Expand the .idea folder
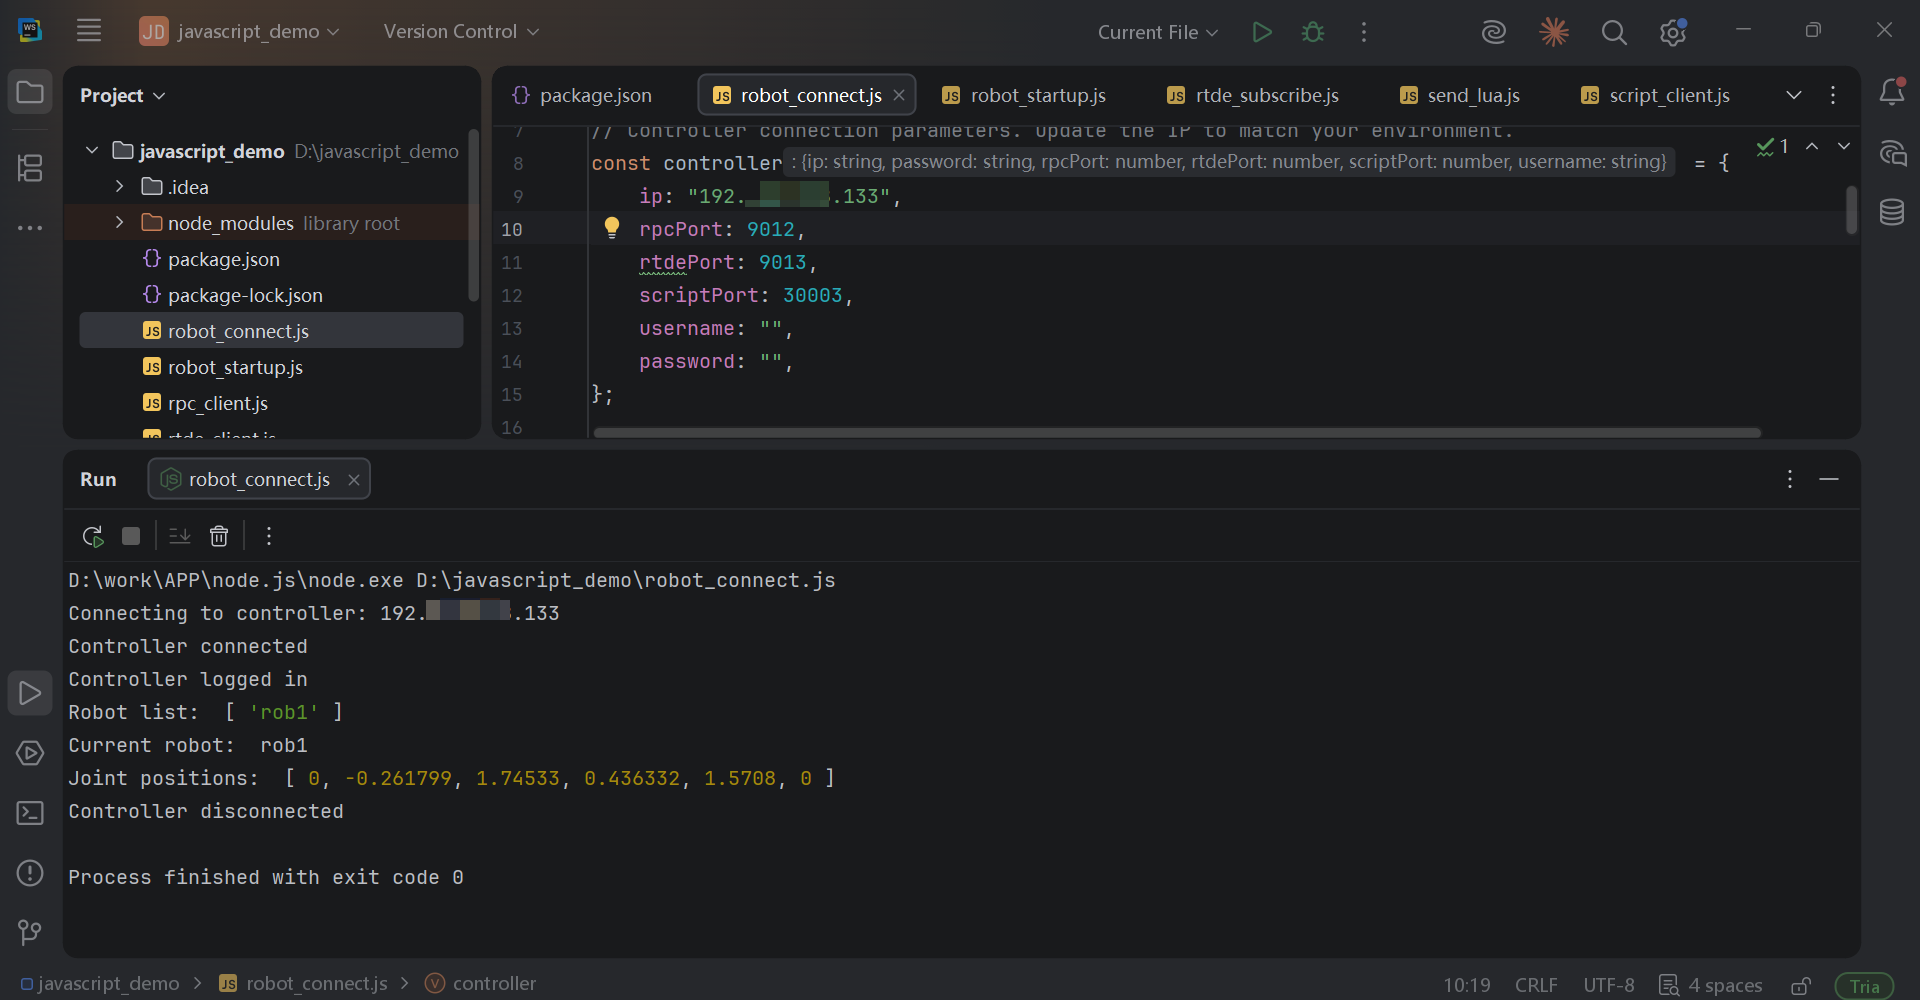Image resolution: width=1920 pixels, height=1000 pixels. (x=120, y=186)
